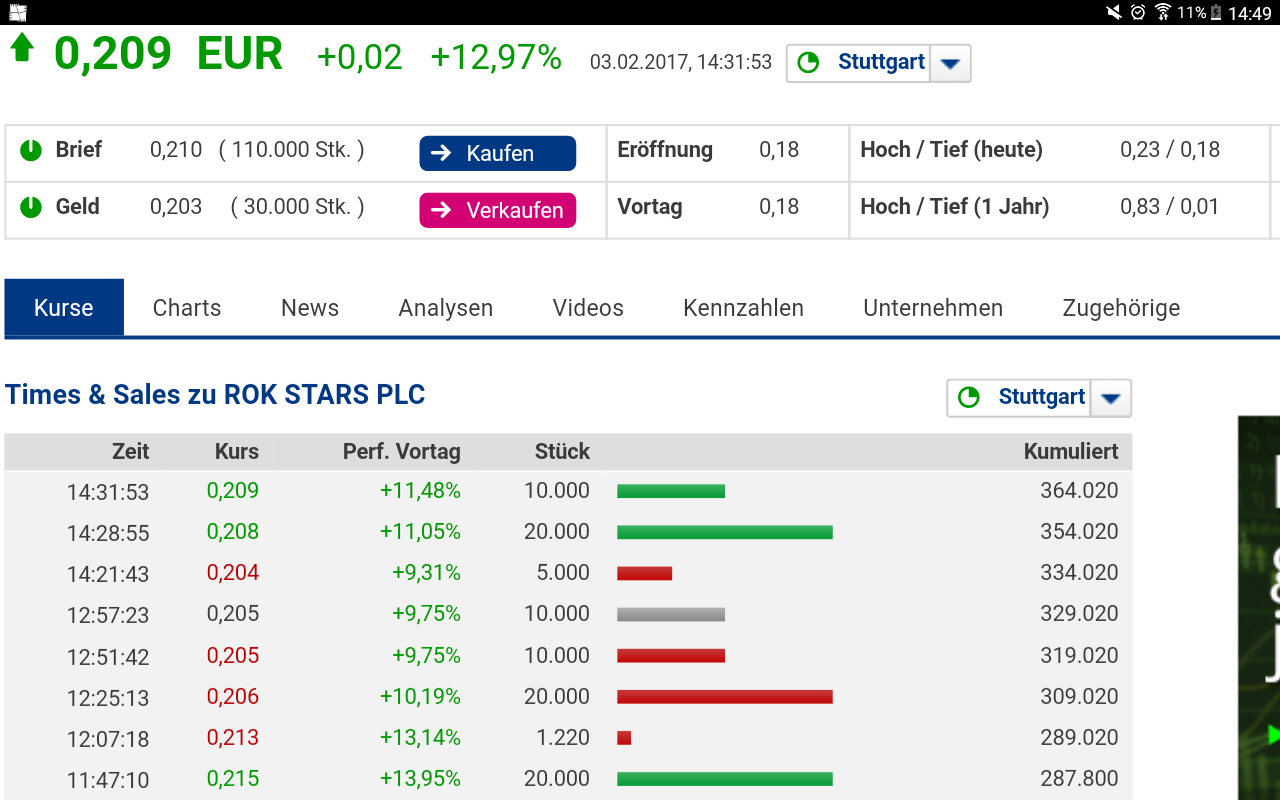
Task: Switch to the Charts tab
Action: 187,308
